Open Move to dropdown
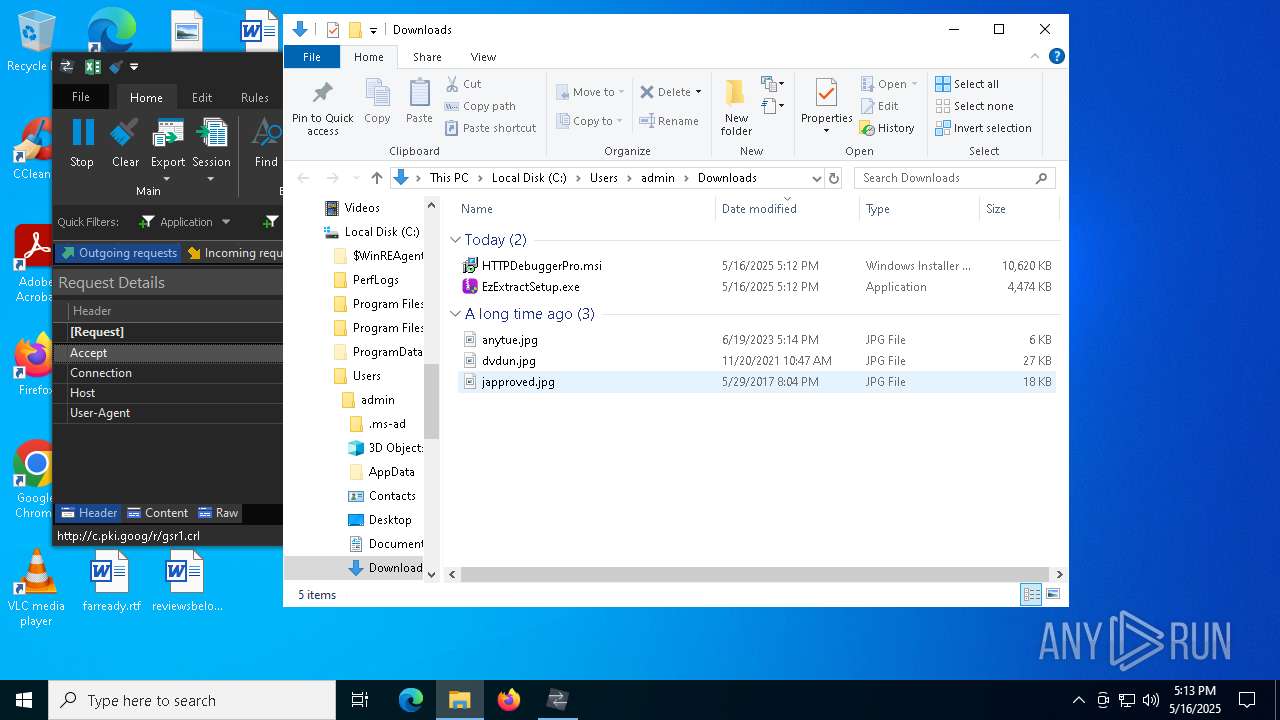Screen dimensions: 1280x720 (590, 92)
